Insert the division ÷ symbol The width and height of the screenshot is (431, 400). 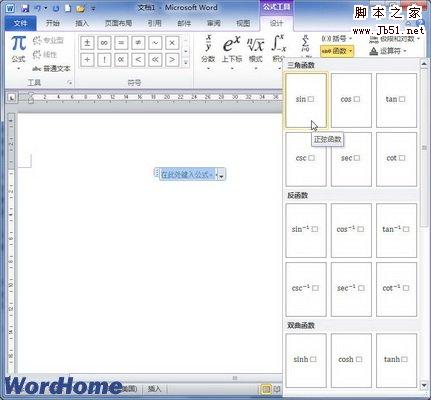[87, 60]
